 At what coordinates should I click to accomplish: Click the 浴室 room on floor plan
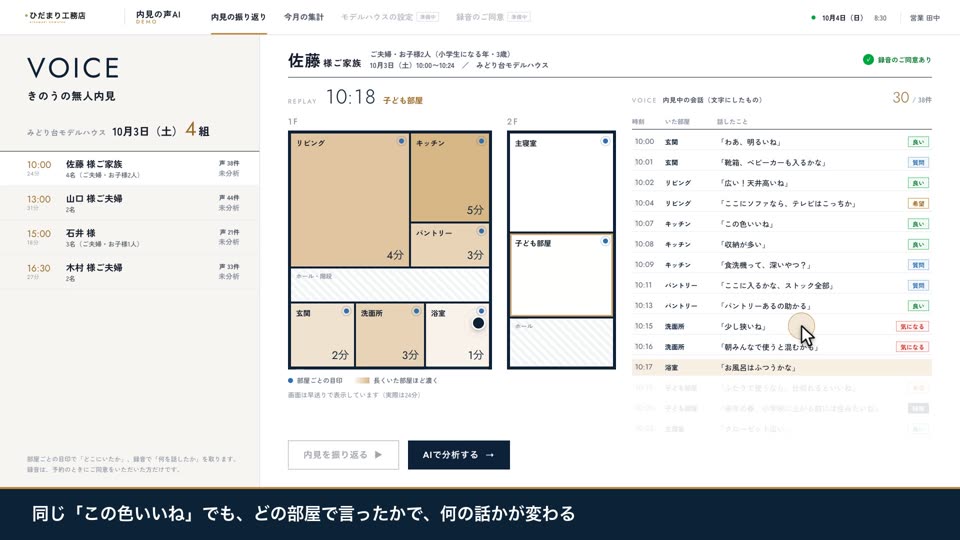(457, 334)
